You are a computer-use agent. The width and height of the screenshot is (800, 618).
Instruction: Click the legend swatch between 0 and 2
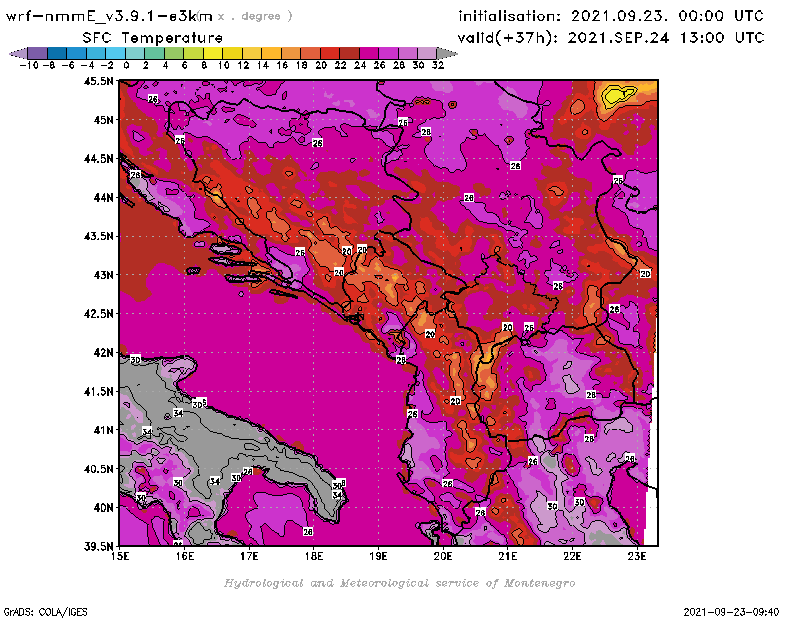pyautogui.click(x=135, y=53)
